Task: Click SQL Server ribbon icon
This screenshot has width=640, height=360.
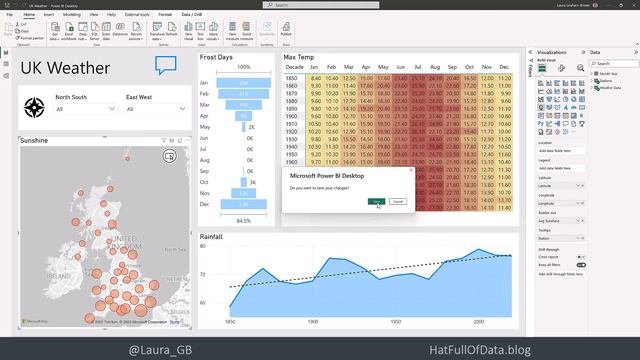Action: pos(95,31)
